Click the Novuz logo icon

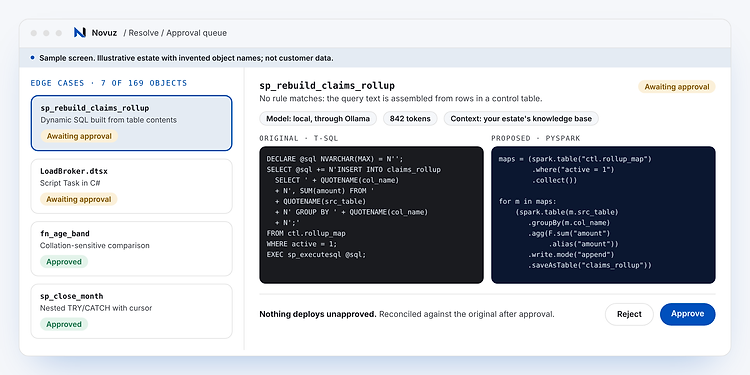79,33
